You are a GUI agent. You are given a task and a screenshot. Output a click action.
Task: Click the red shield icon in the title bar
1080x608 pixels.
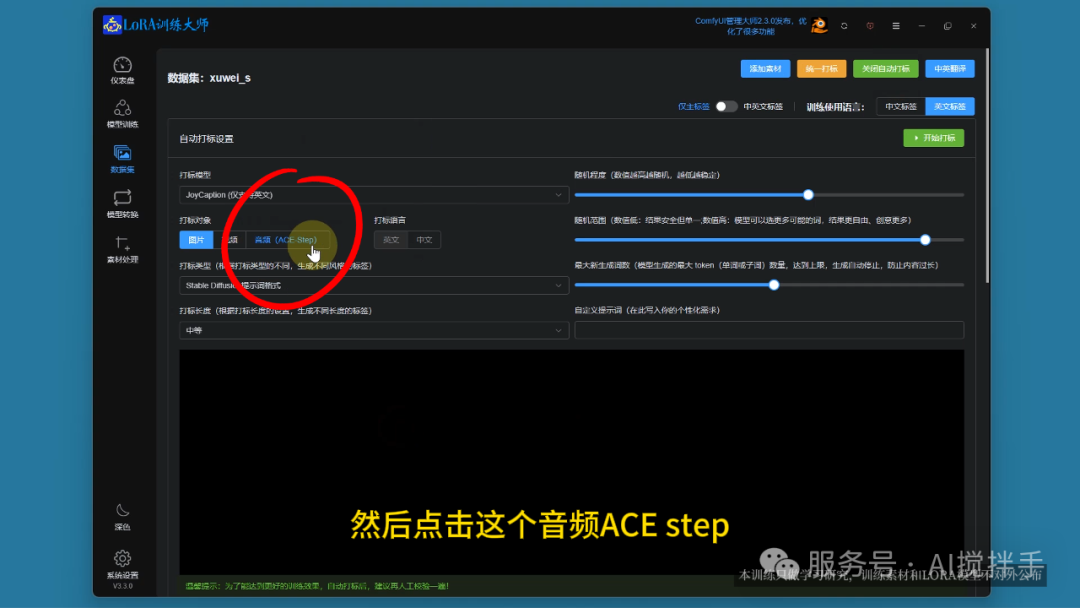(x=870, y=26)
